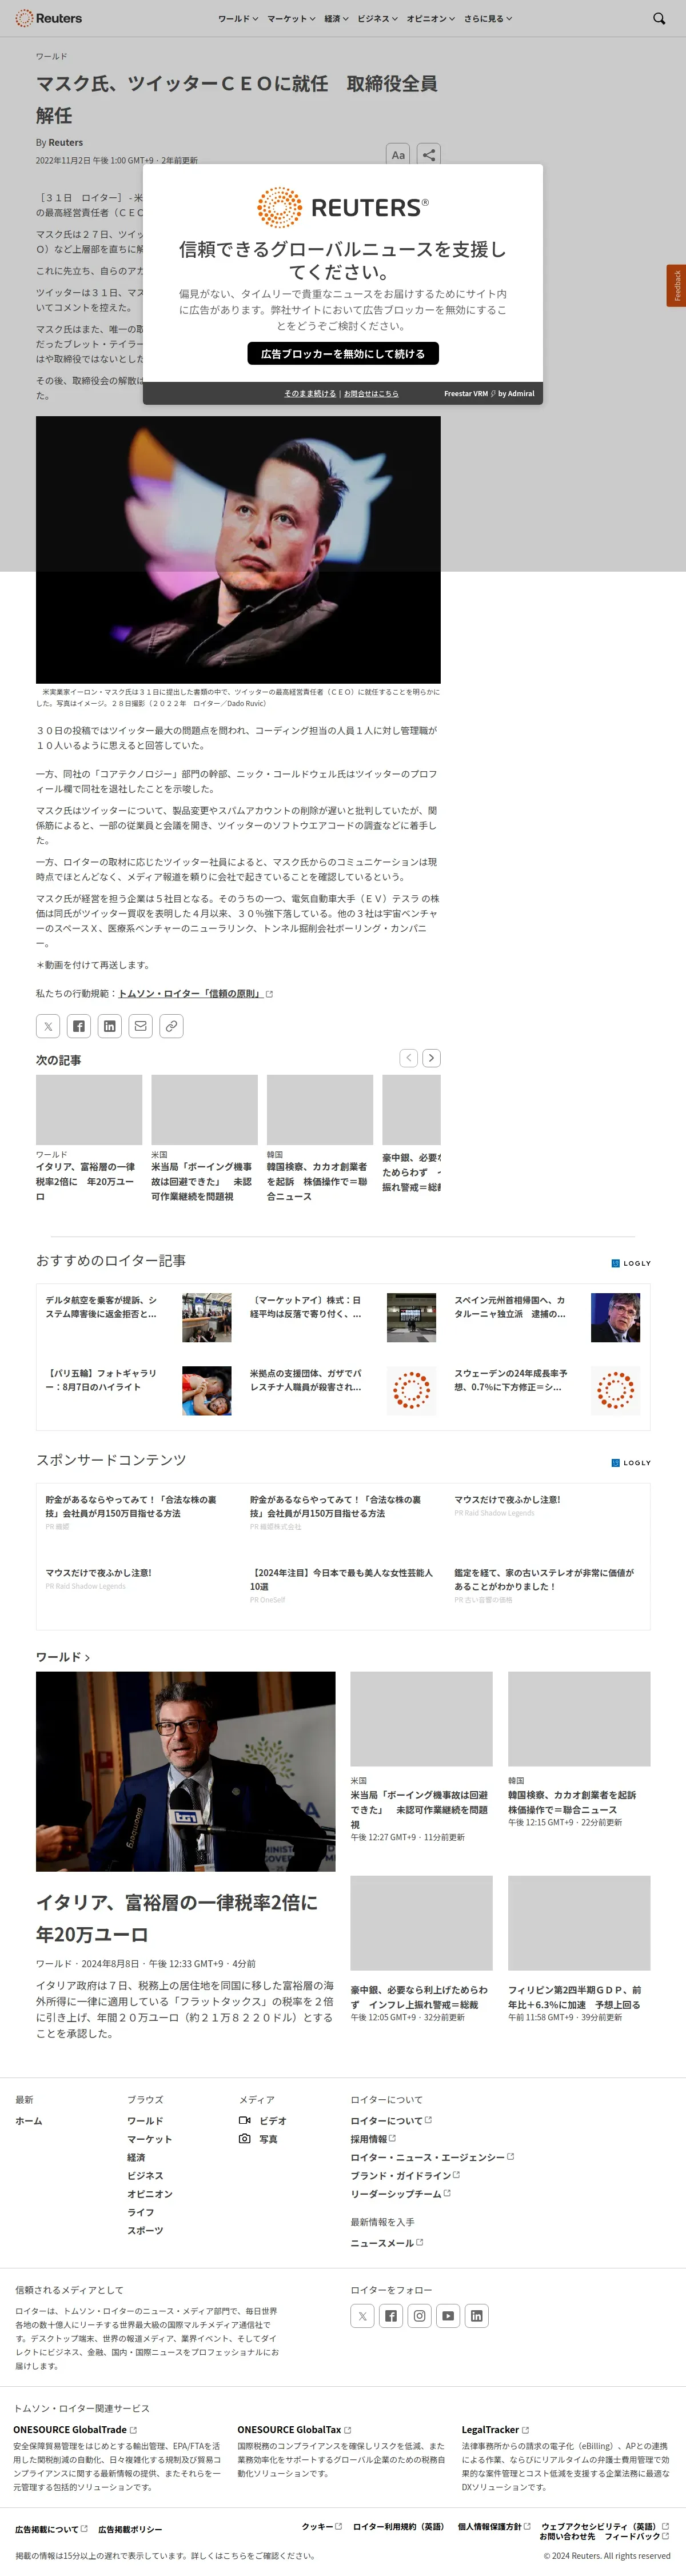Click the Reuters logo in header

coord(48,18)
